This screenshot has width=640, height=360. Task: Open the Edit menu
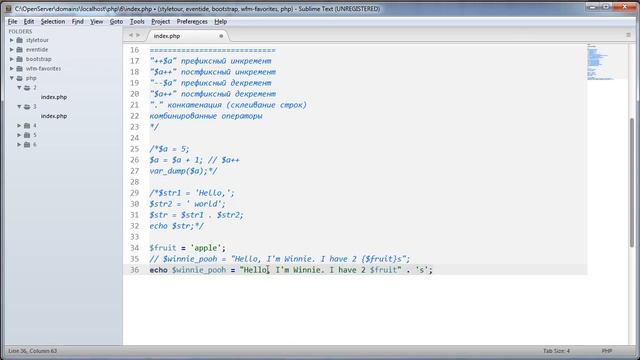pyautogui.click(x=29, y=22)
